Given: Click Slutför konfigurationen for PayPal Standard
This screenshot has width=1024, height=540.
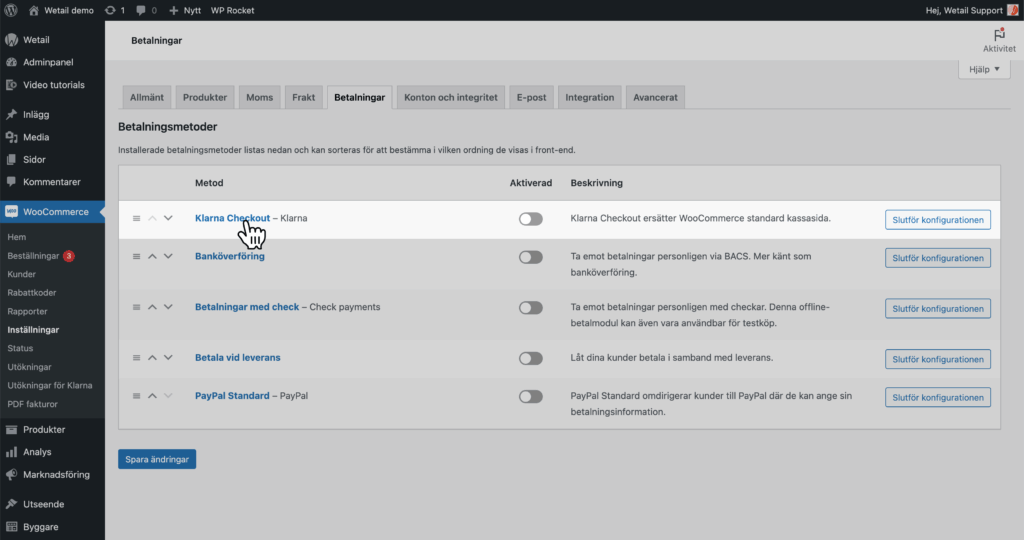Looking at the screenshot, I should pyautogui.click(x=937, y=397).
